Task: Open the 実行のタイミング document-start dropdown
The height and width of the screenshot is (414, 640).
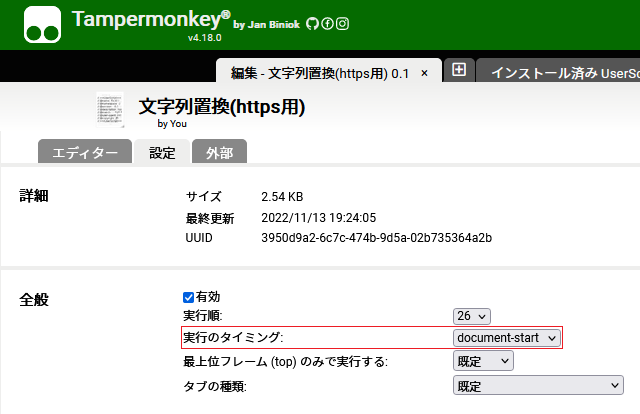Action: click(x=507, y=338)
